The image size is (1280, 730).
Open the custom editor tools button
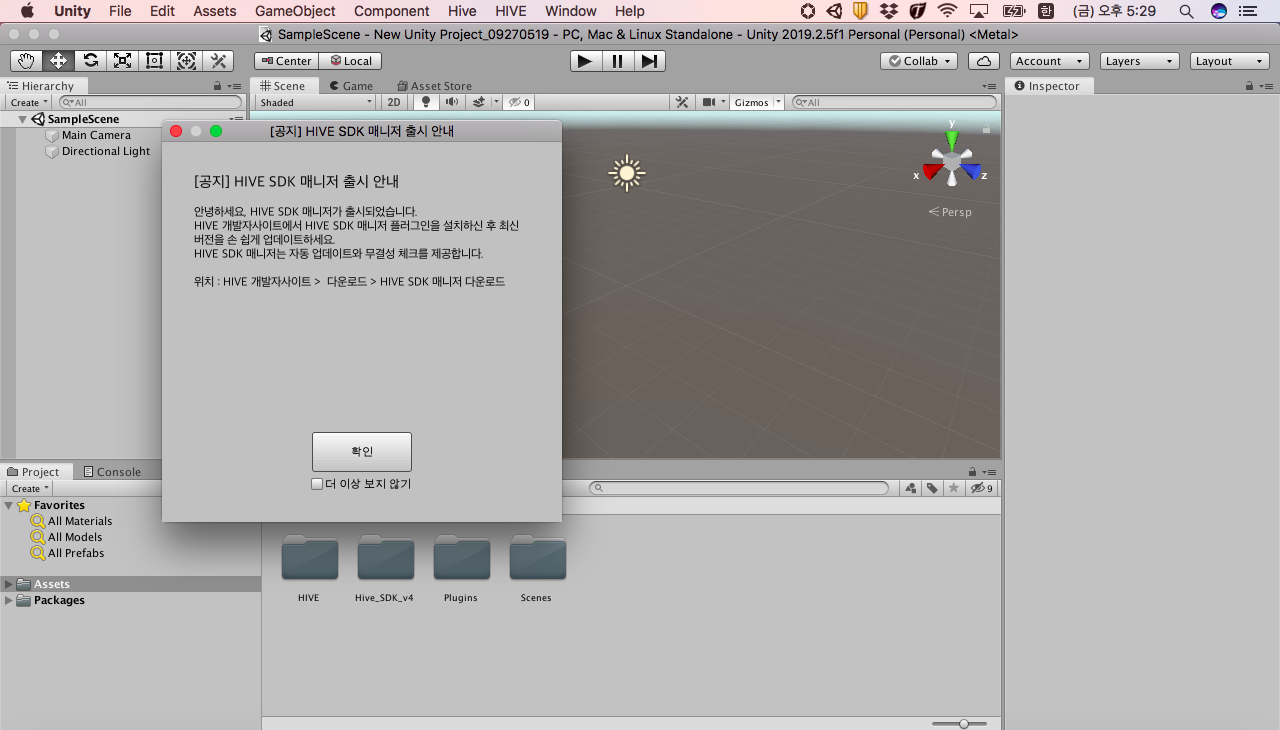pyautogui.click(x=219, y=61)
